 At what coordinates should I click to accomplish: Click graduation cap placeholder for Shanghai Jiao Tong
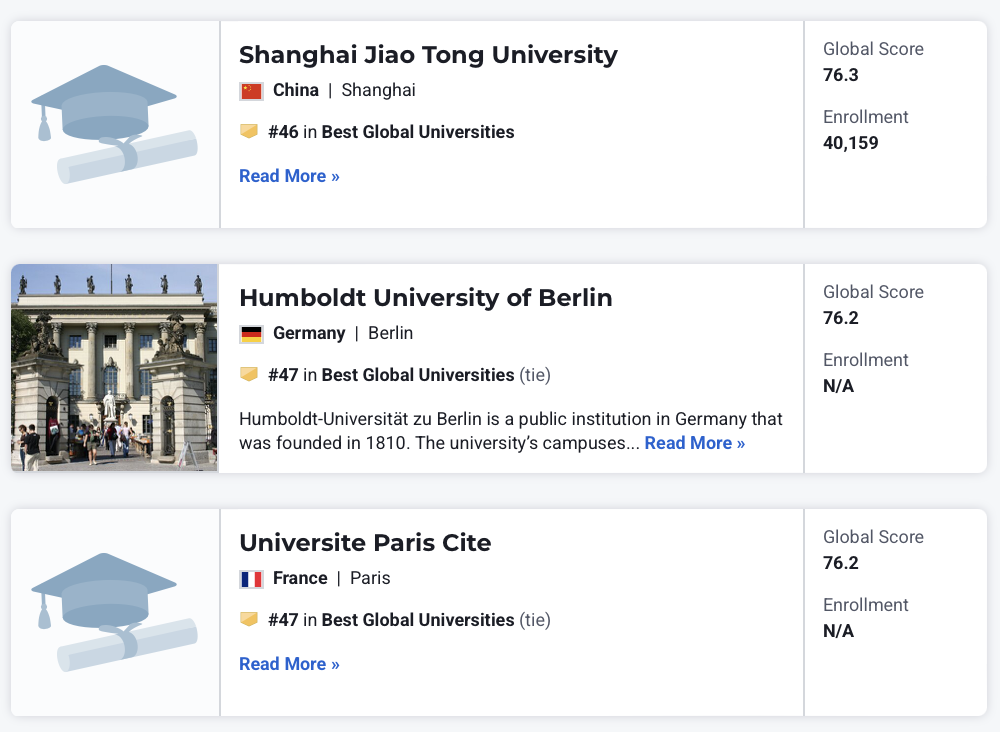(115, 124)
